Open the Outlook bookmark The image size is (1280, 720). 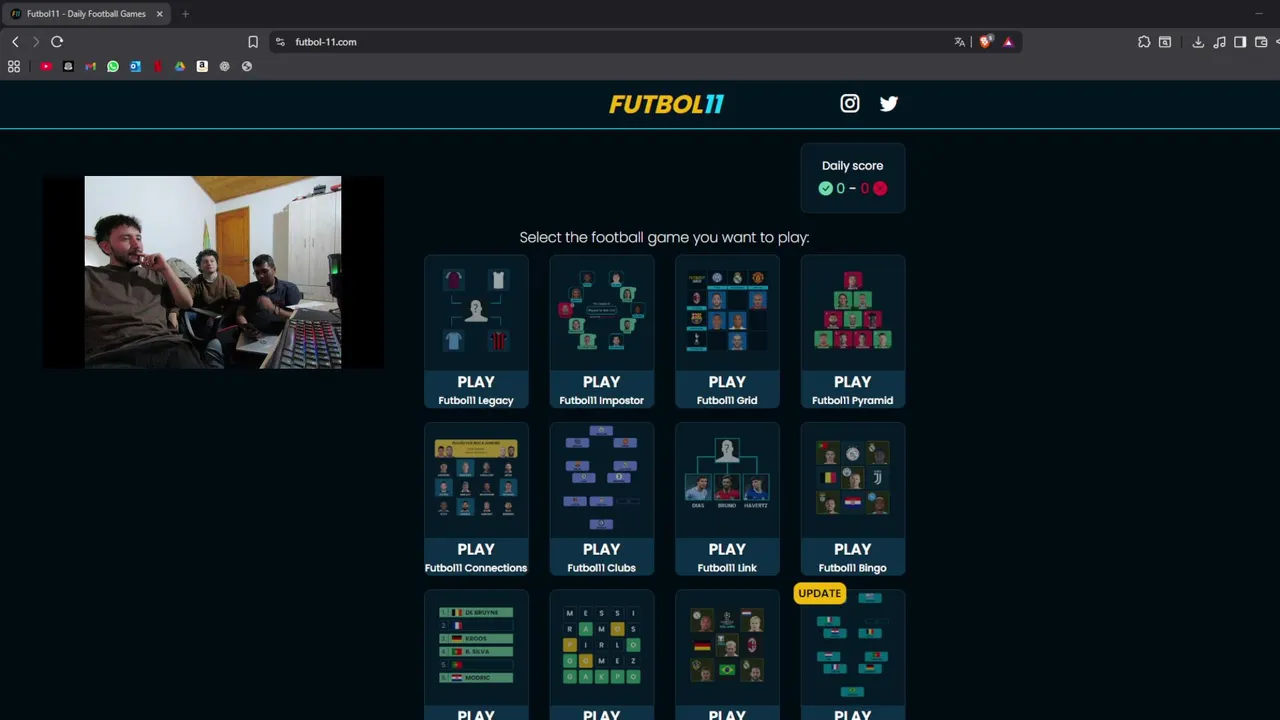coord(135,66)
